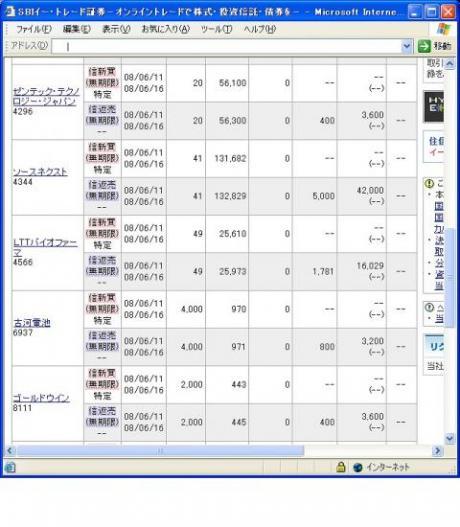Image resolution: width=460 pixels, height=527 pixels.
Task: Click inside the address input field
Action: click(x=226, y=46)
